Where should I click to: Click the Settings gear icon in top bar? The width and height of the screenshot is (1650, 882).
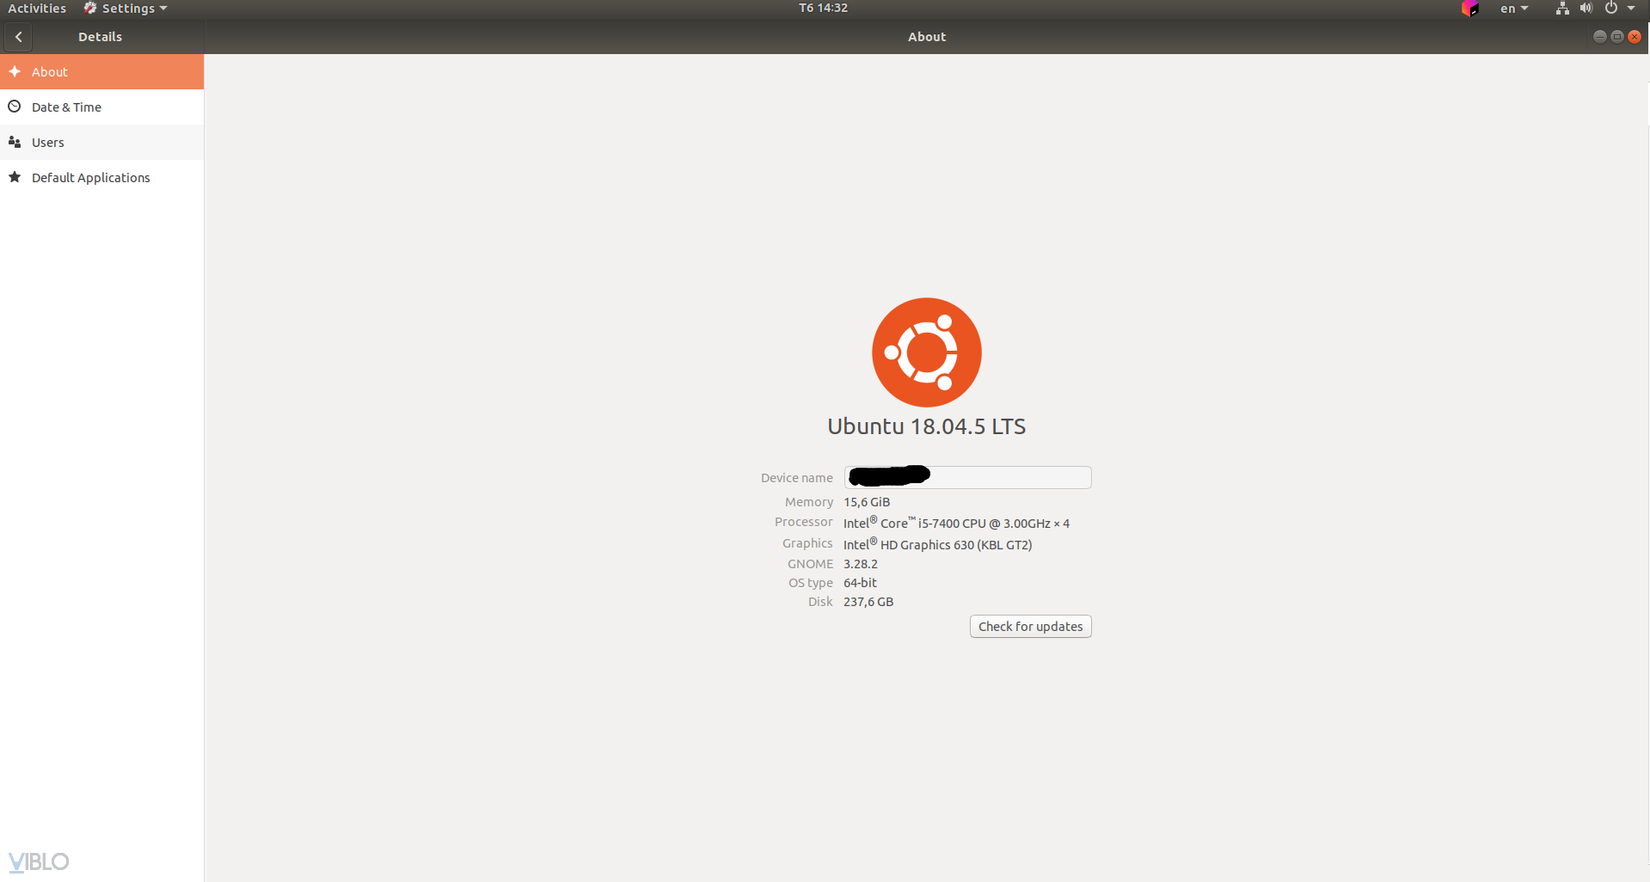[90, 8]
